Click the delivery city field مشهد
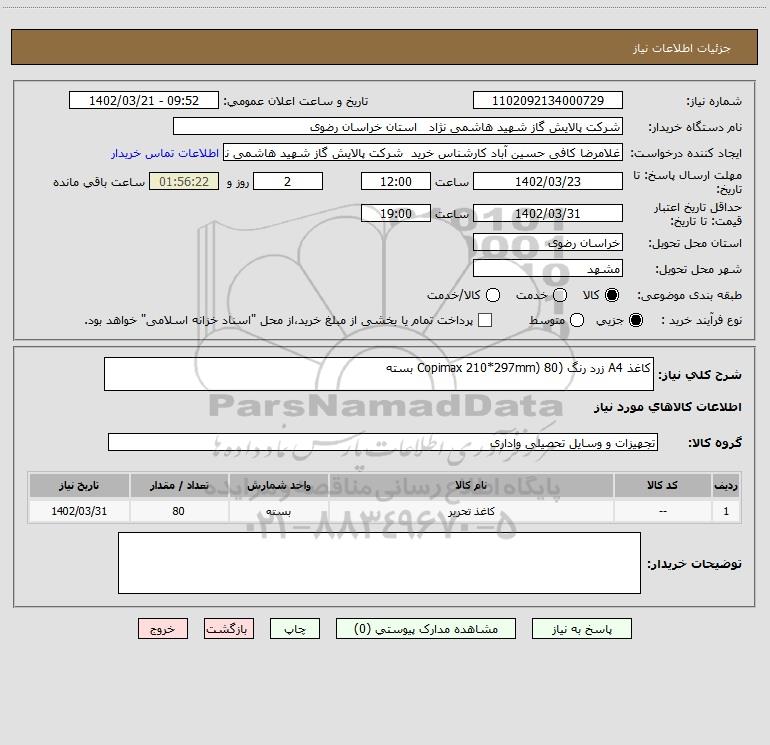The width and height of the screenshot is (770, 745). (x=548, y=268)
